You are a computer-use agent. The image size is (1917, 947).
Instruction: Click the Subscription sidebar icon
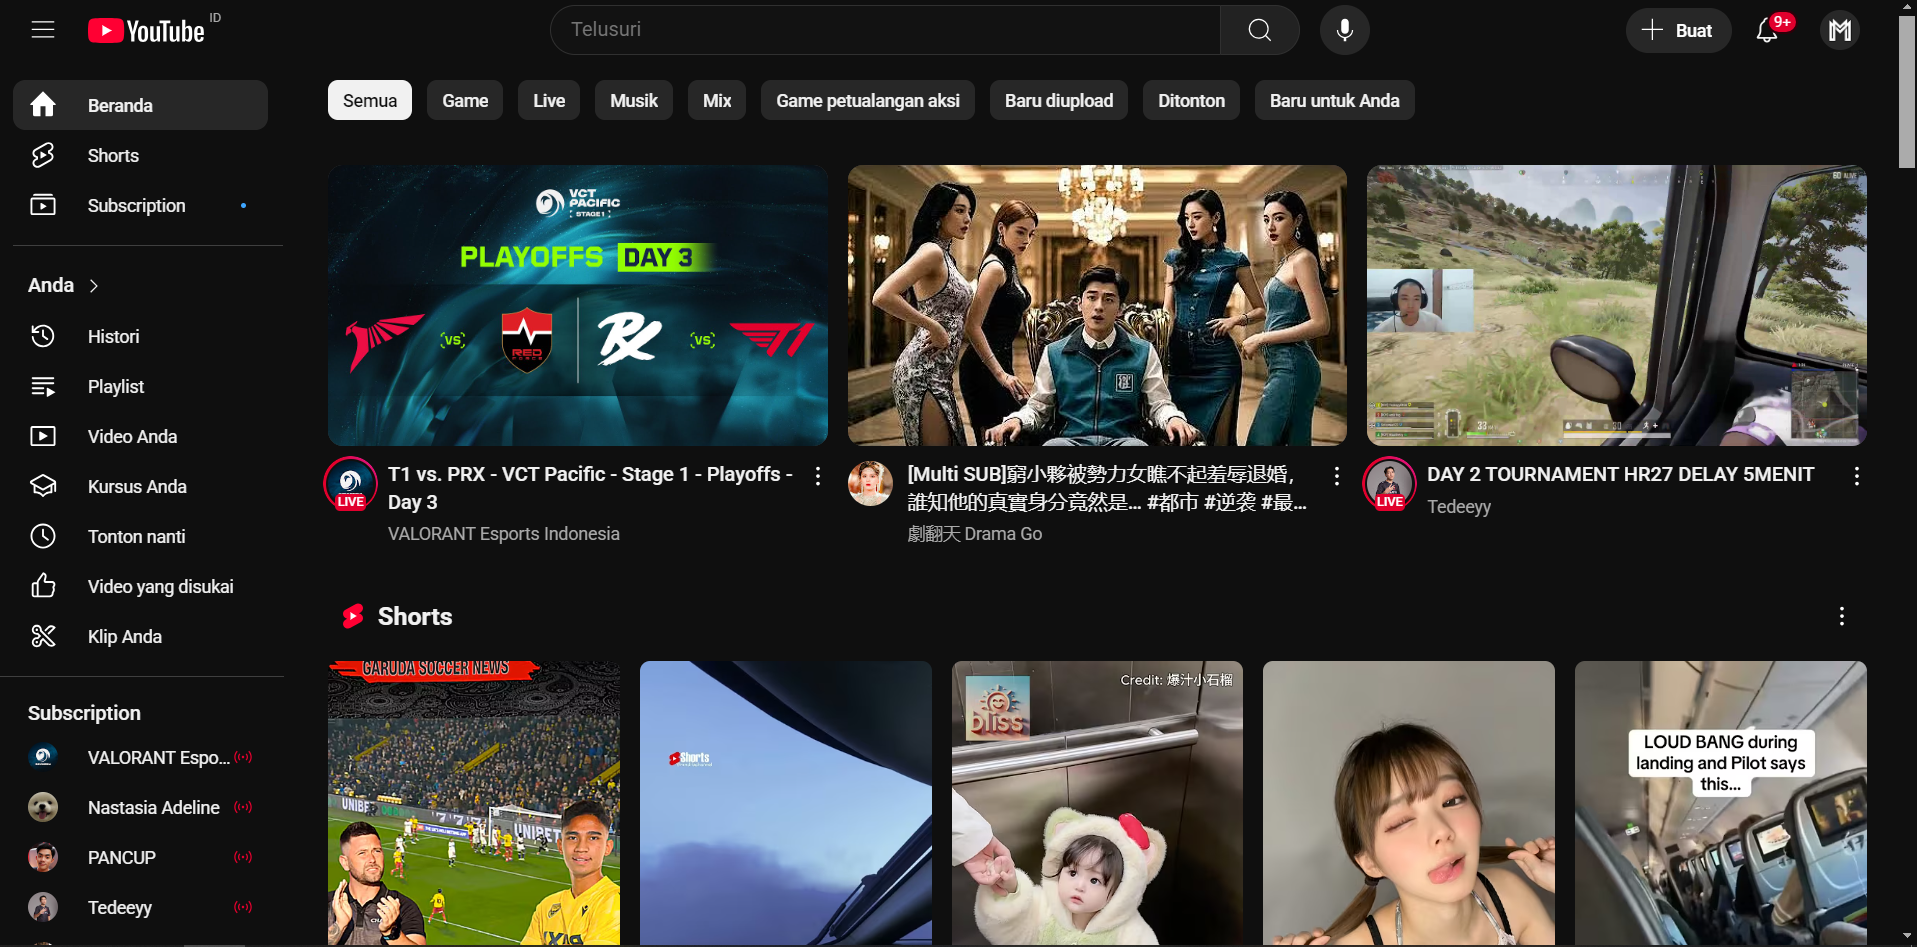[43, 205]
